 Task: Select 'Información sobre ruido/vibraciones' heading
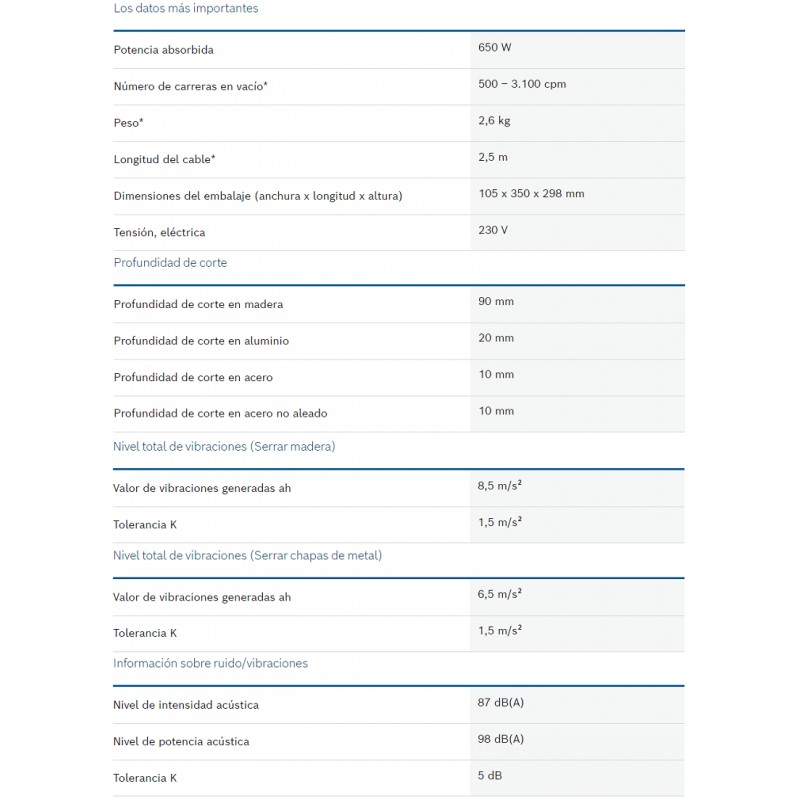point(210,663)
